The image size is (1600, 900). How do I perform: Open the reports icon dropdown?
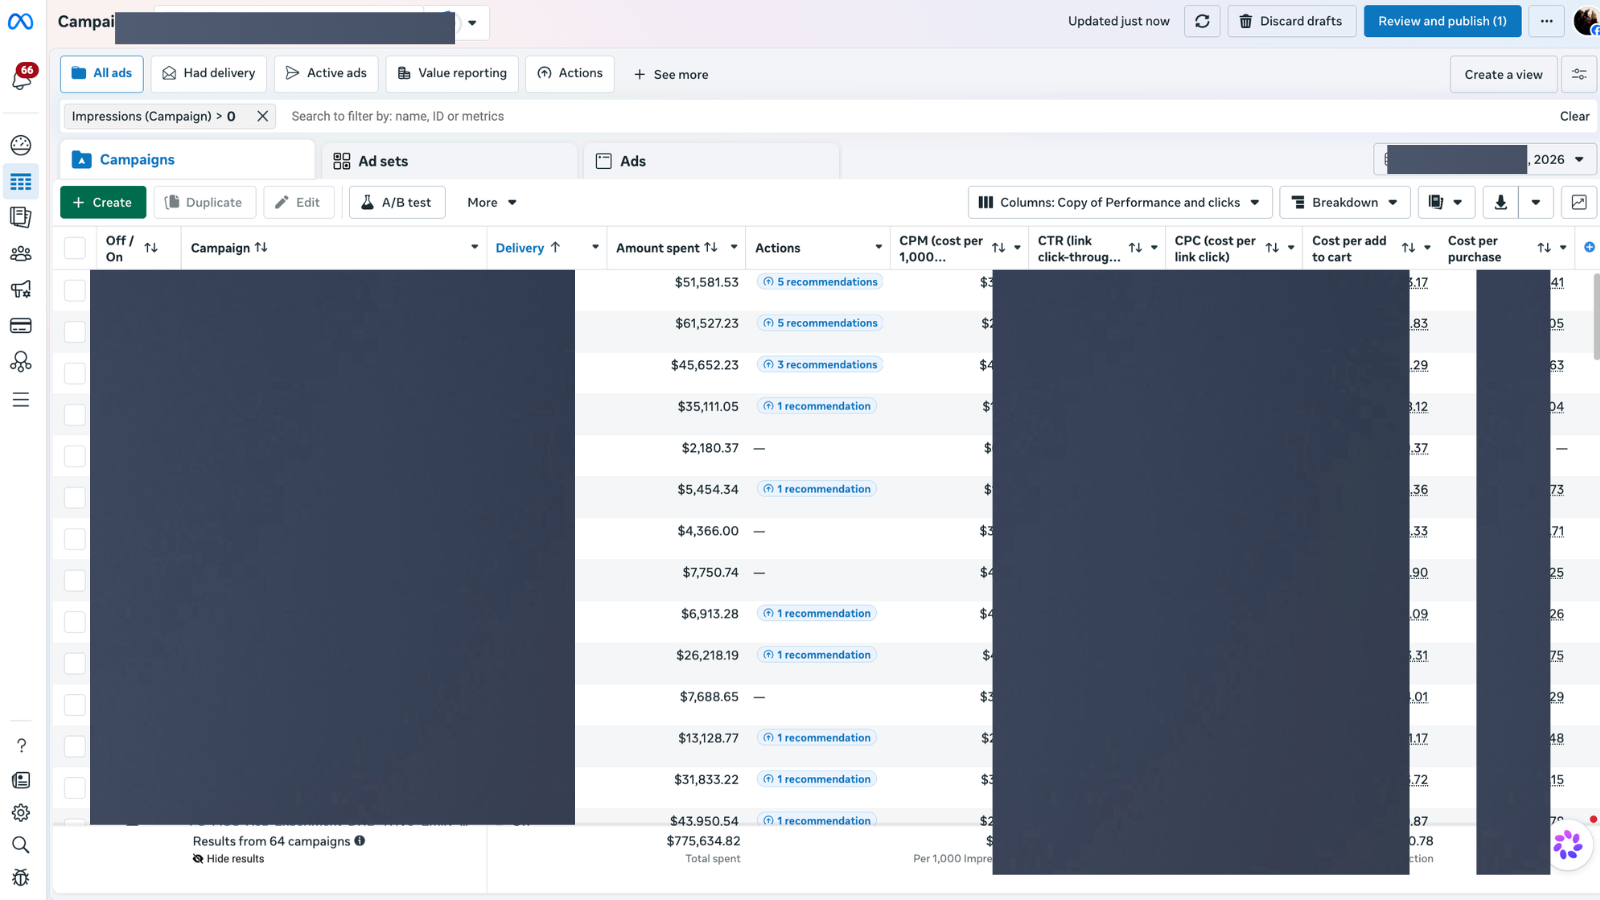tap(1446, 202)
